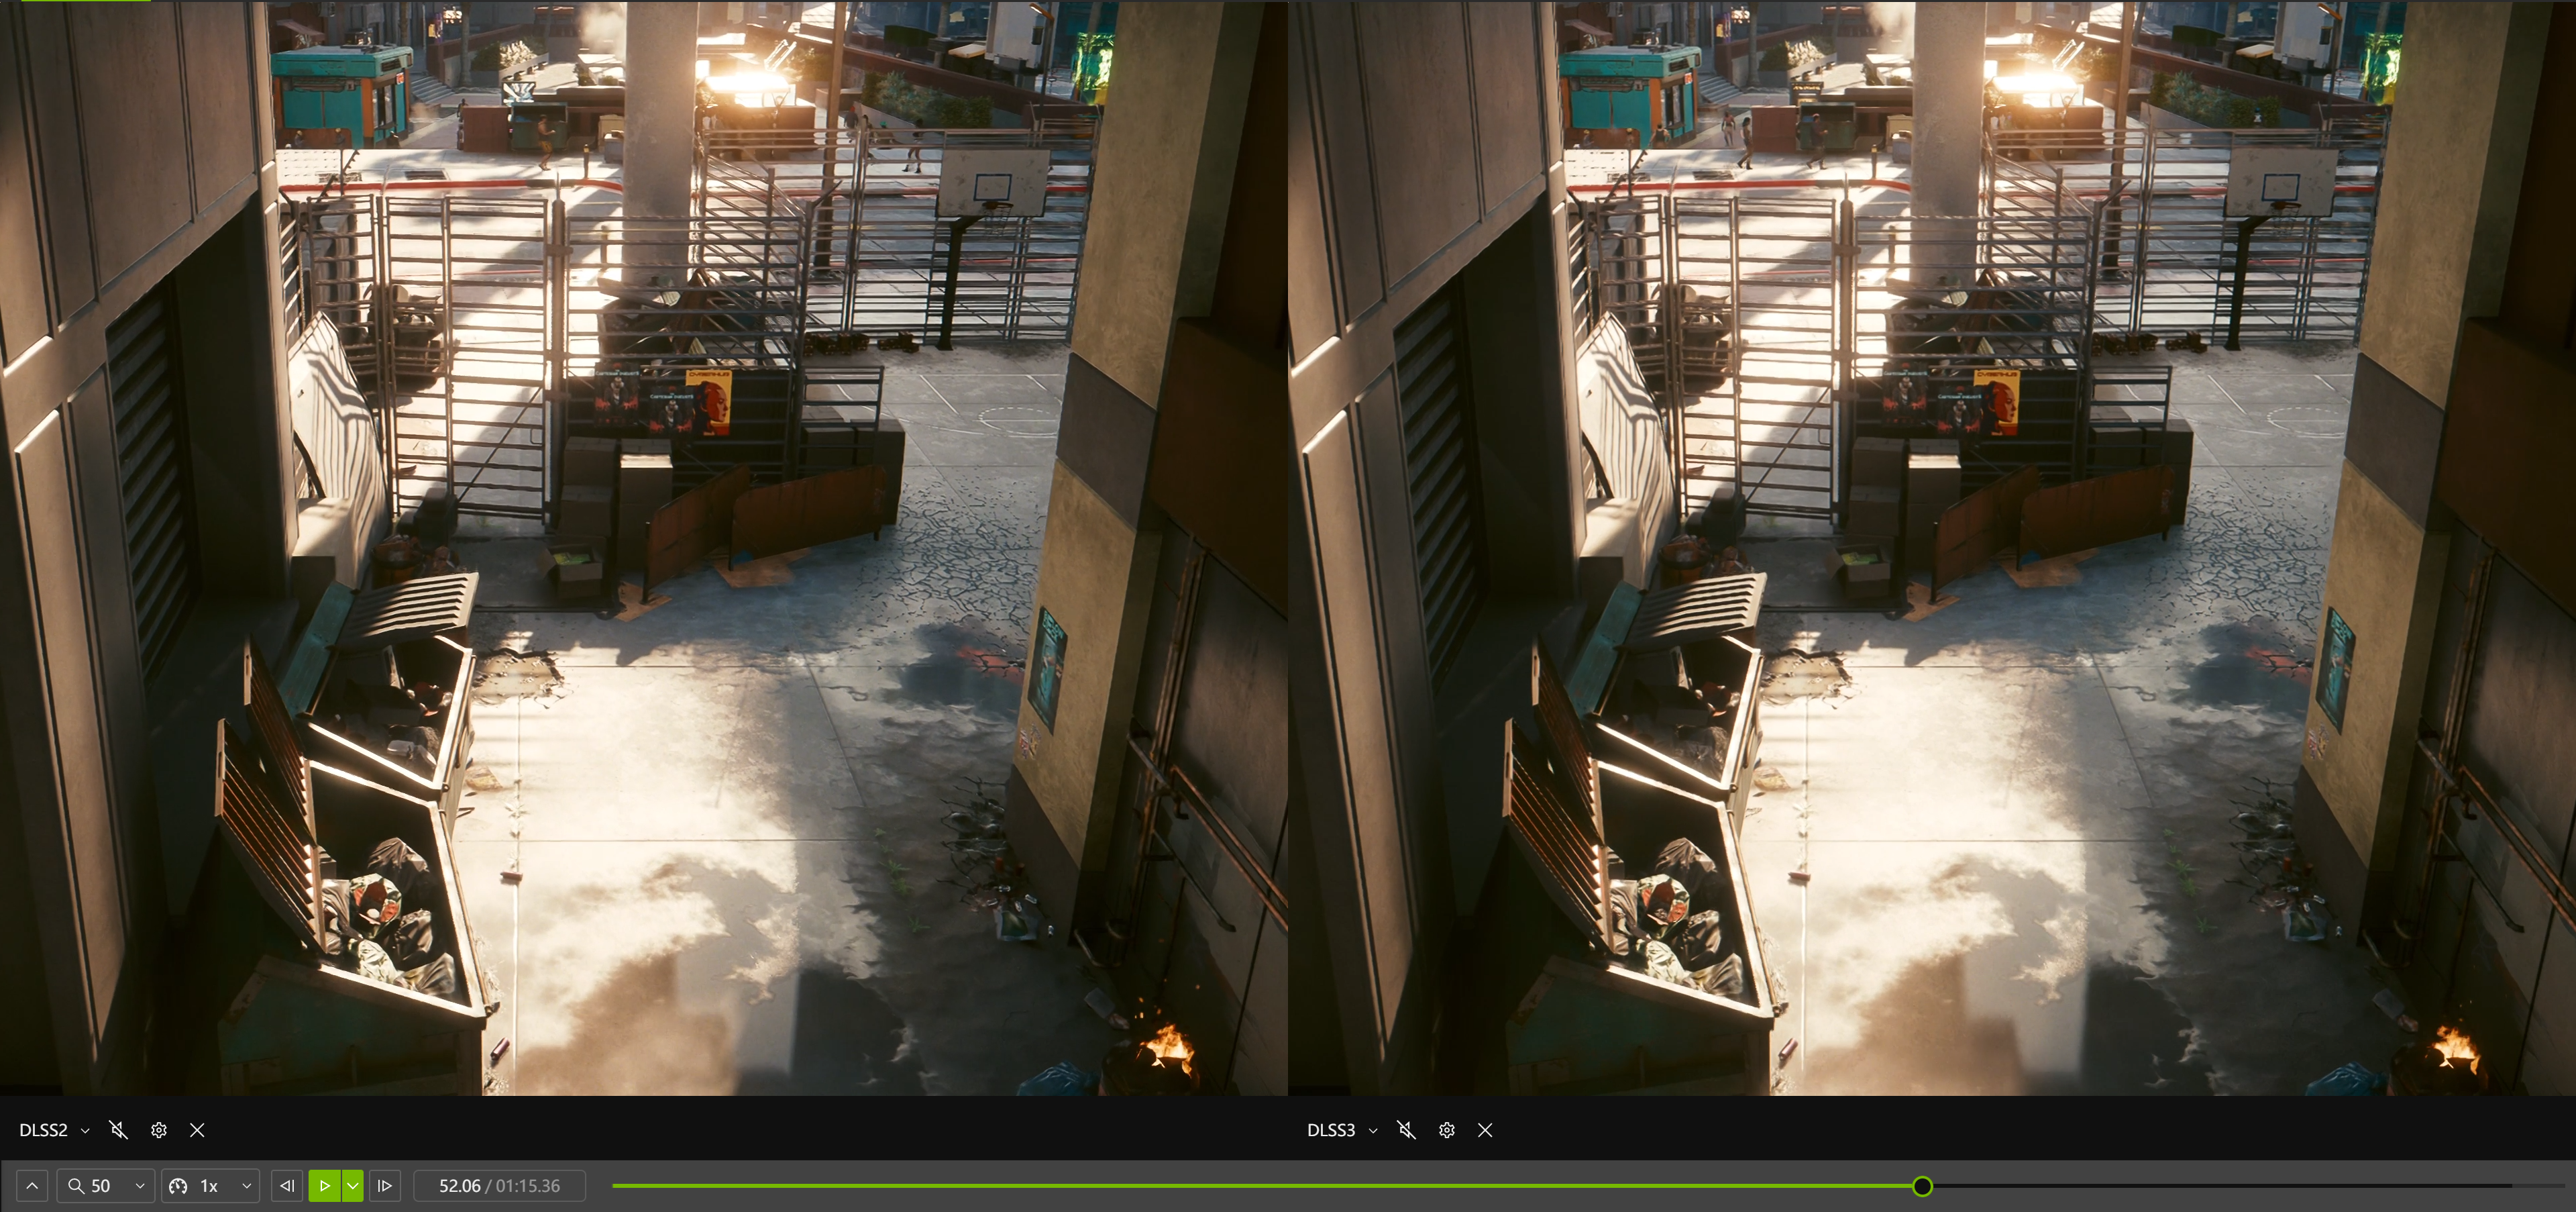Click the 52.06 timecode field

click(499, 1186)
